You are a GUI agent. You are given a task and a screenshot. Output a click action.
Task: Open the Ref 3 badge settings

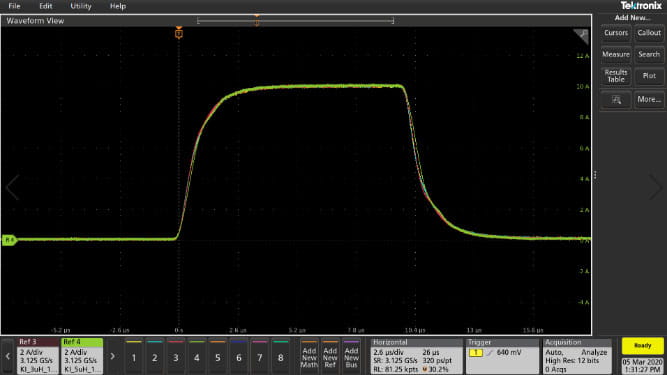(37, 356)
